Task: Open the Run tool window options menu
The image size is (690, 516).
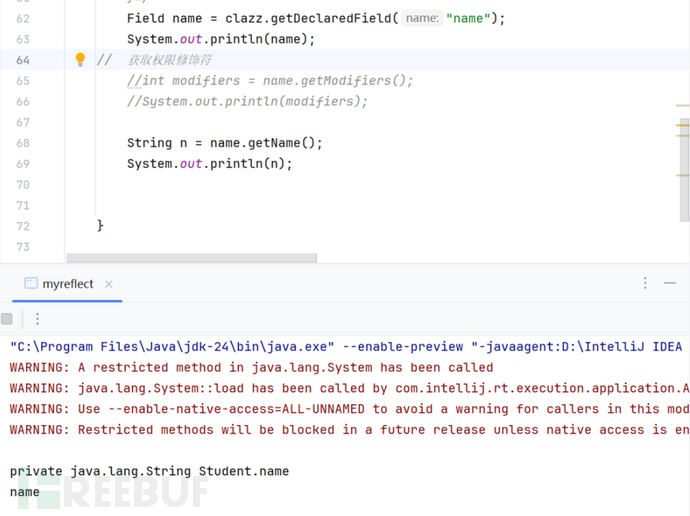Action: [x=645, y=284]
